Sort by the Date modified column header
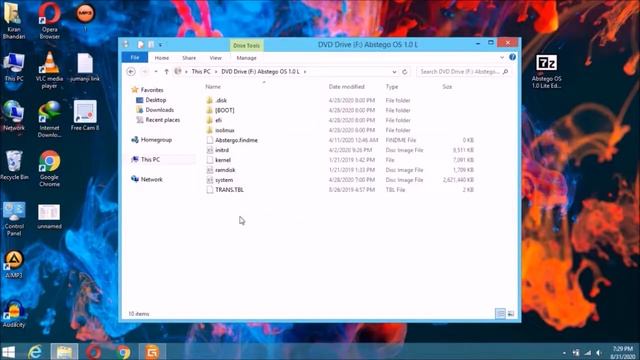 tap(347, 87)
